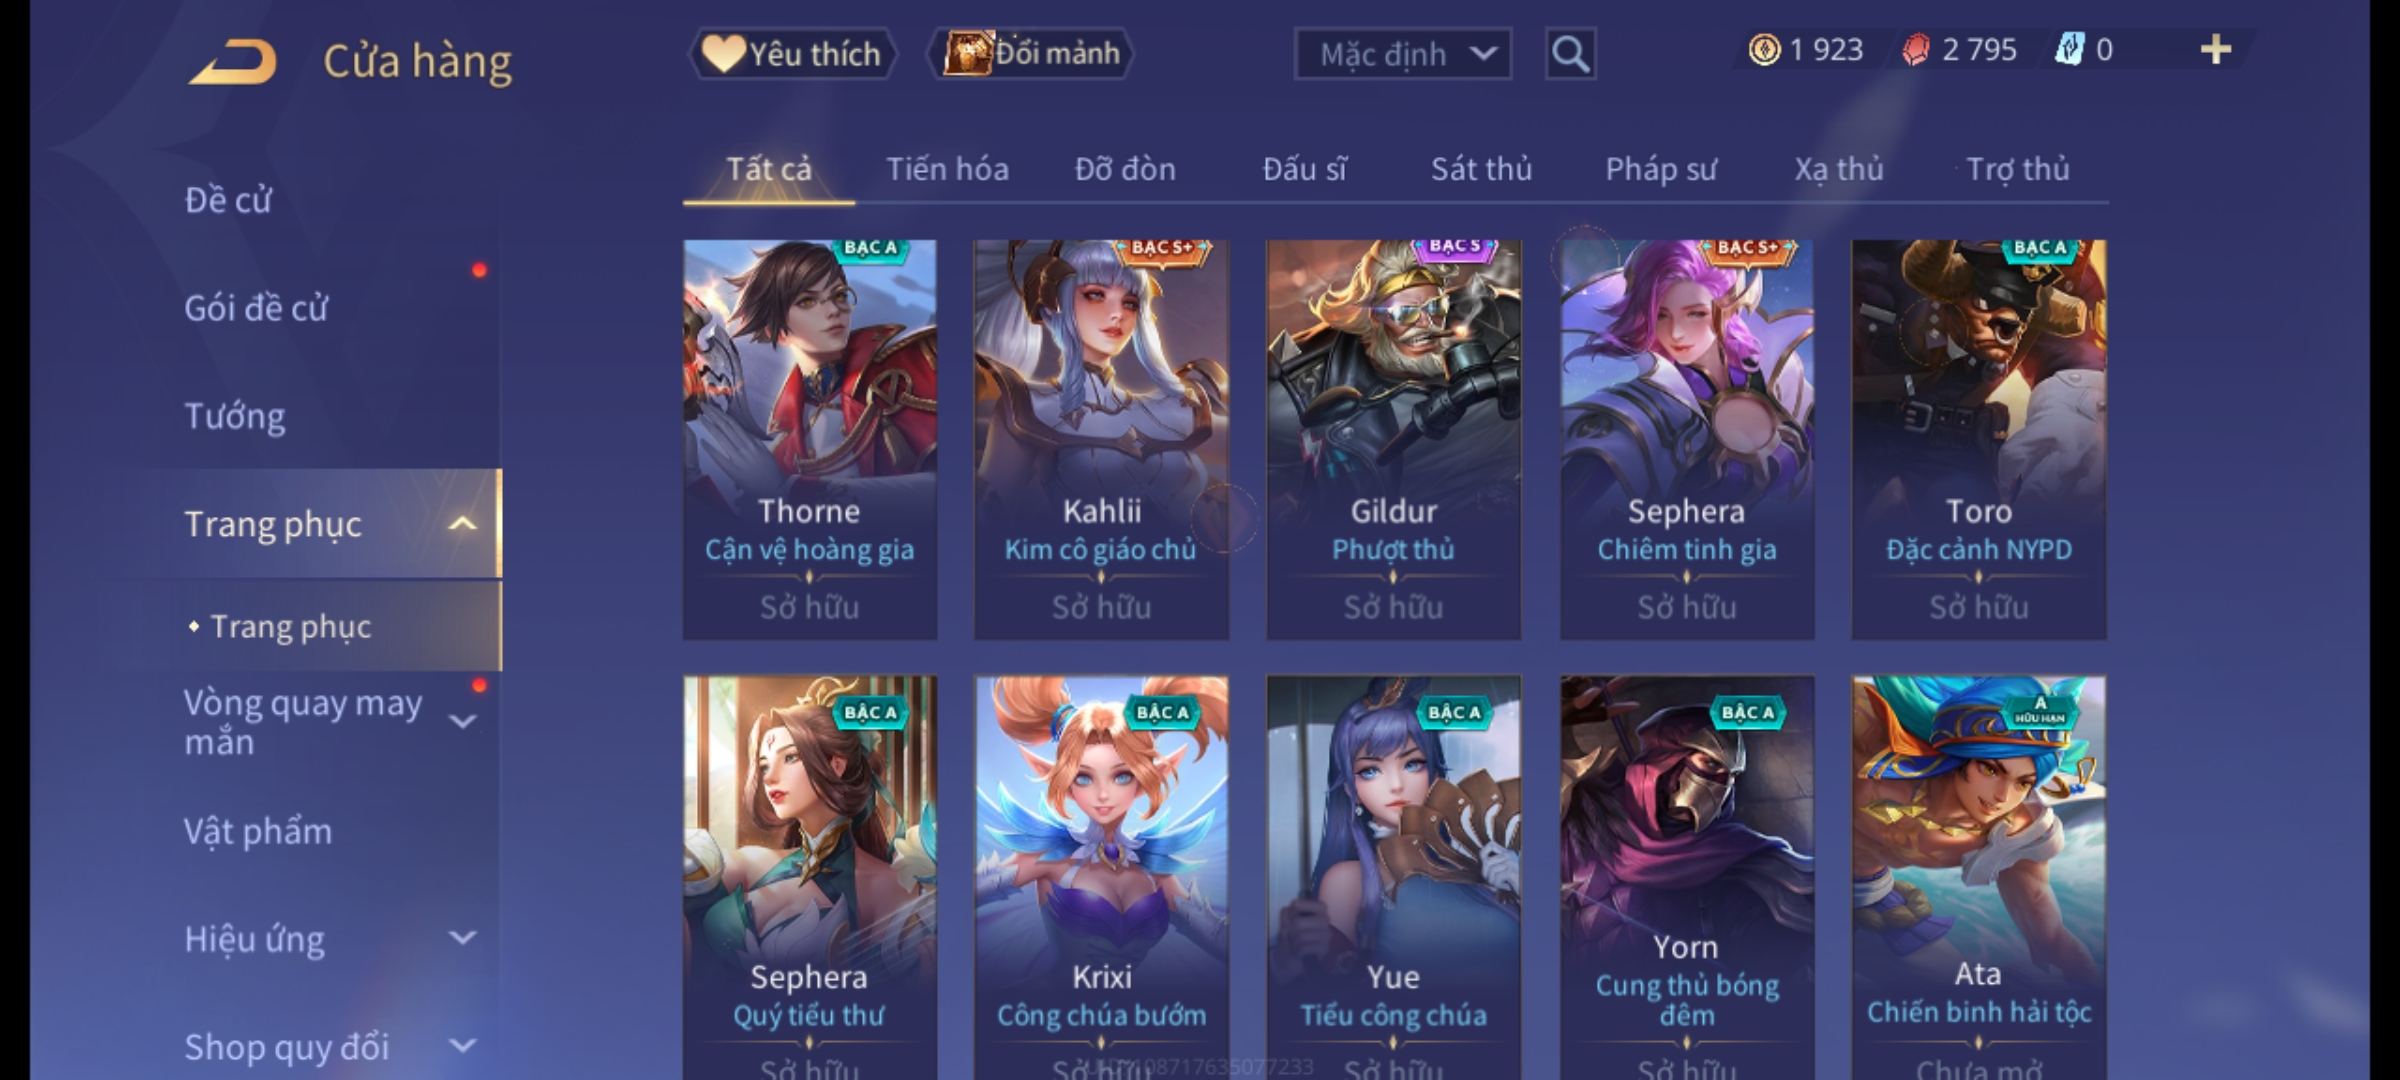This screenshot has height=1080, width=2400.
Task: Select Toro Đặc cảnh NYPD skin card
Action: 1979,440
